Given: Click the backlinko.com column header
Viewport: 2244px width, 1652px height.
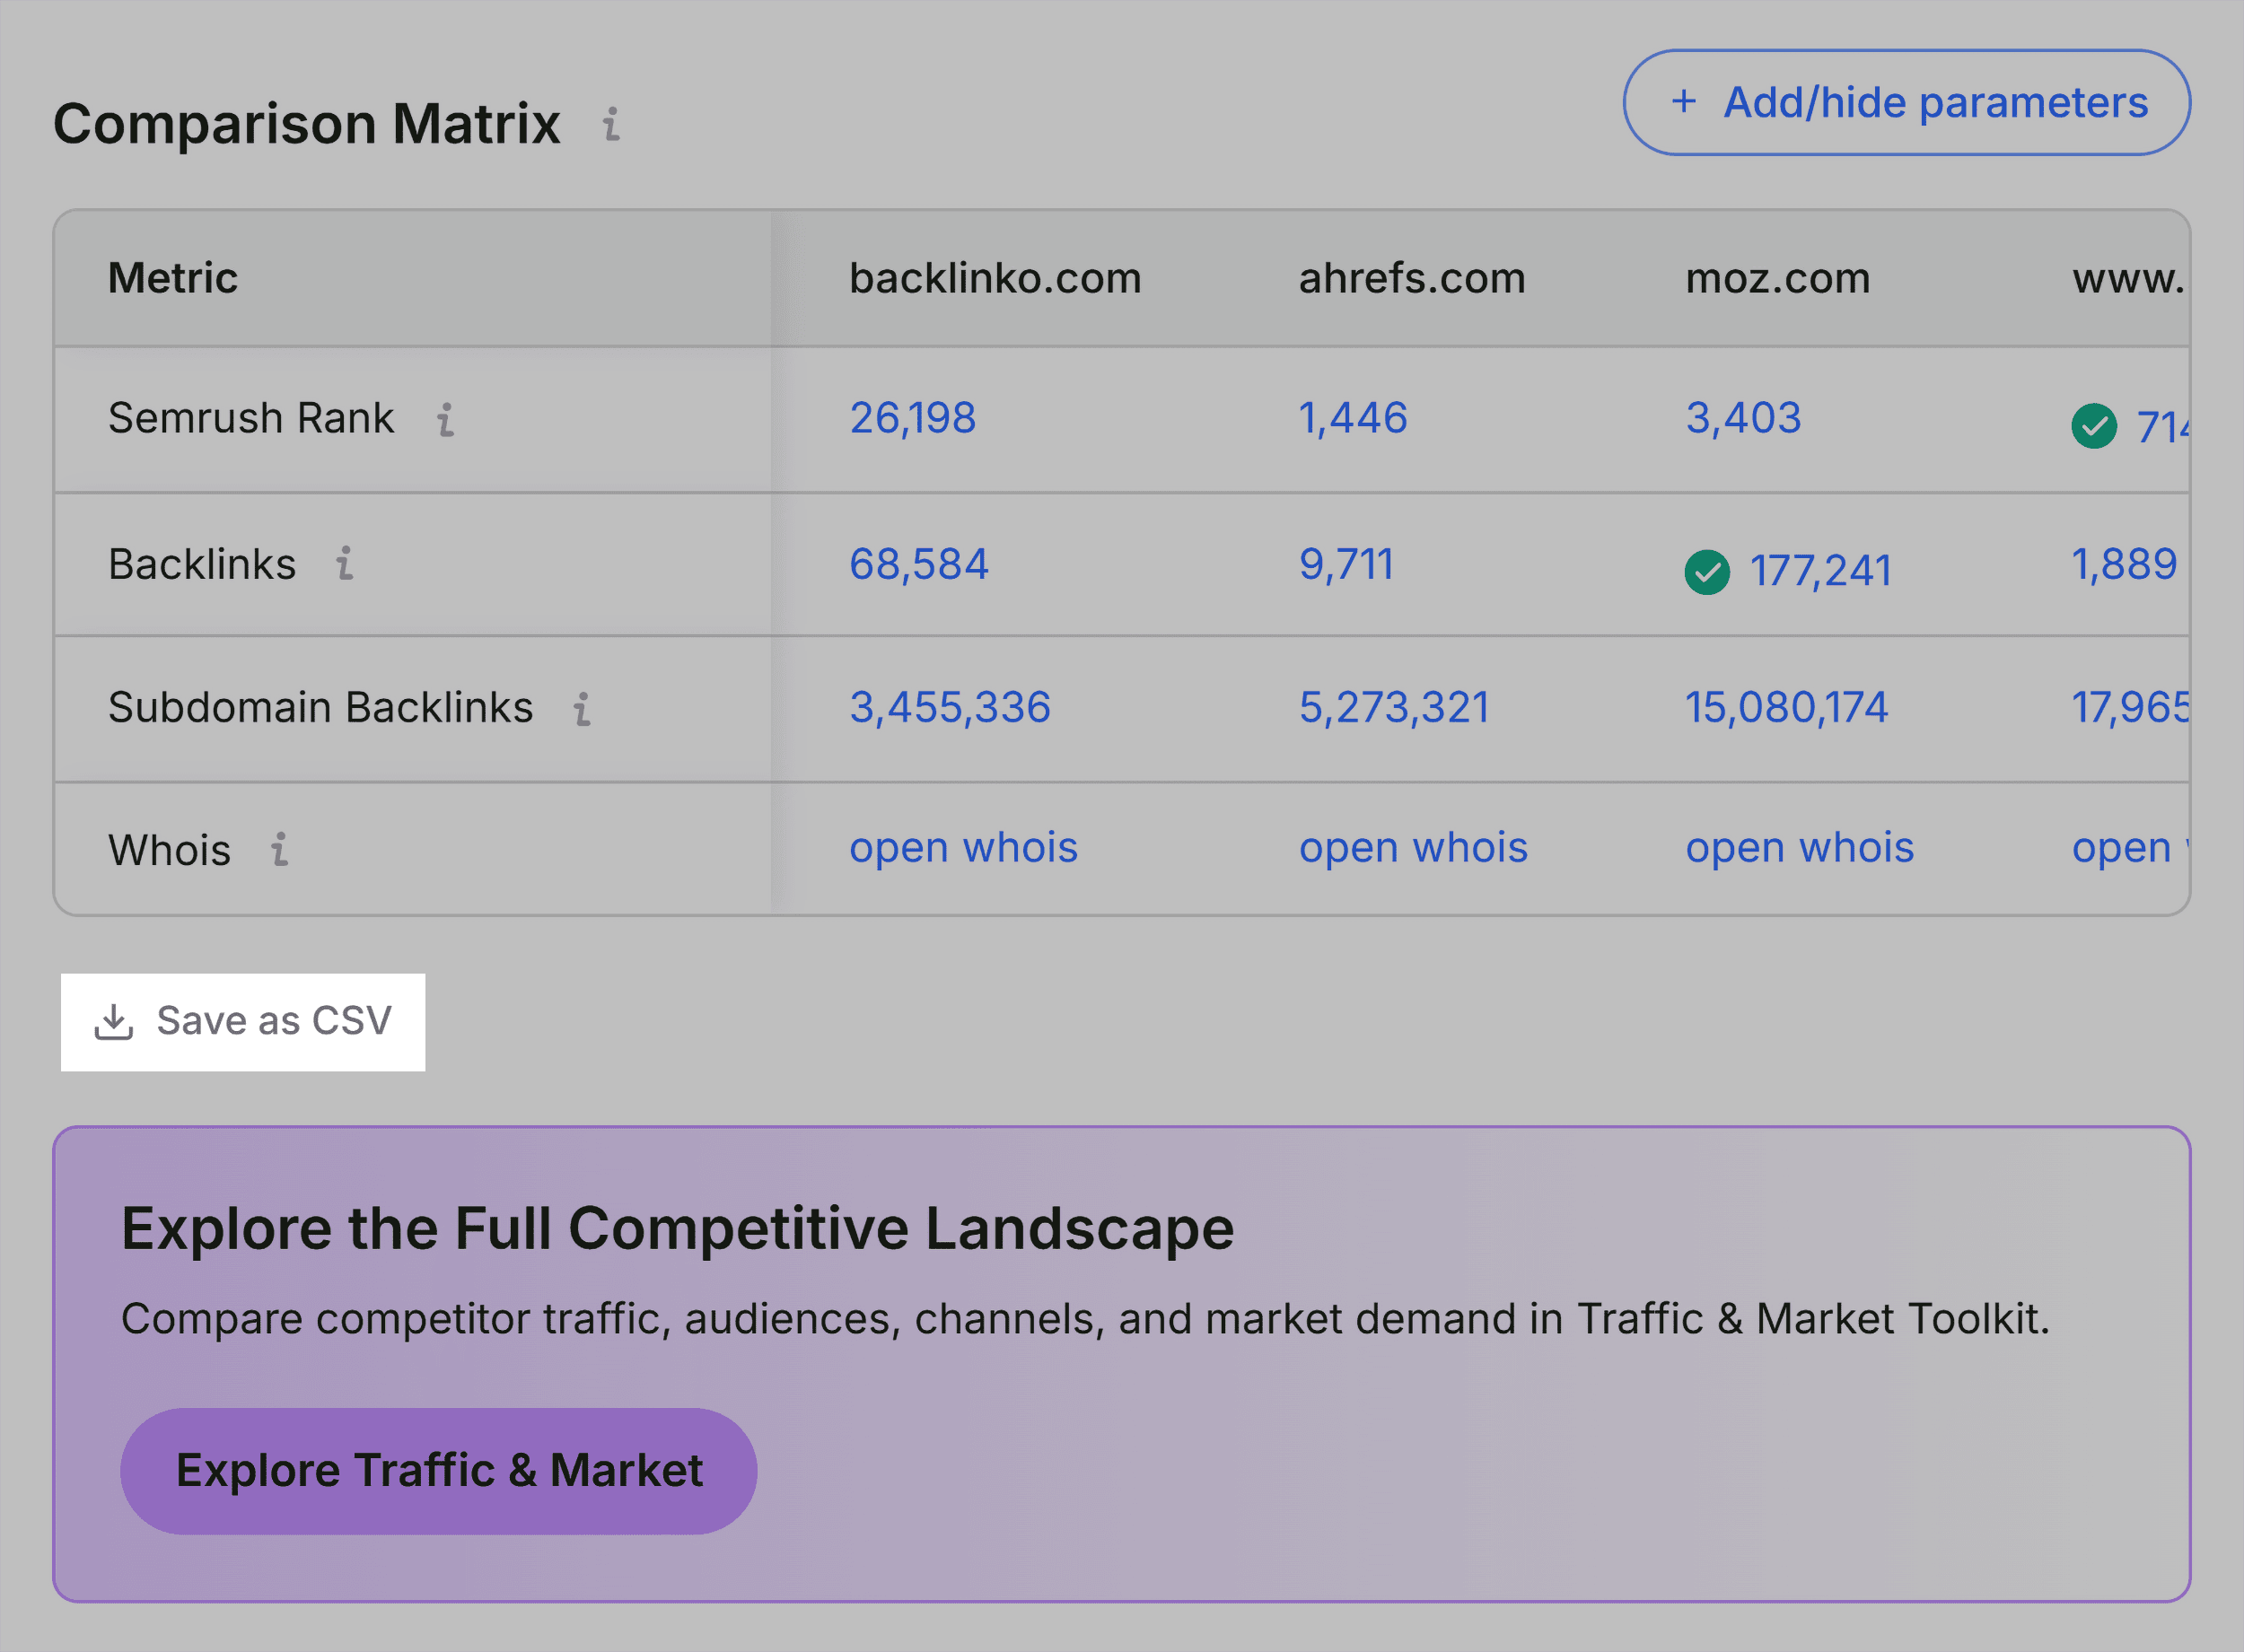Looking at the screenshot, I should coord(995,278).
